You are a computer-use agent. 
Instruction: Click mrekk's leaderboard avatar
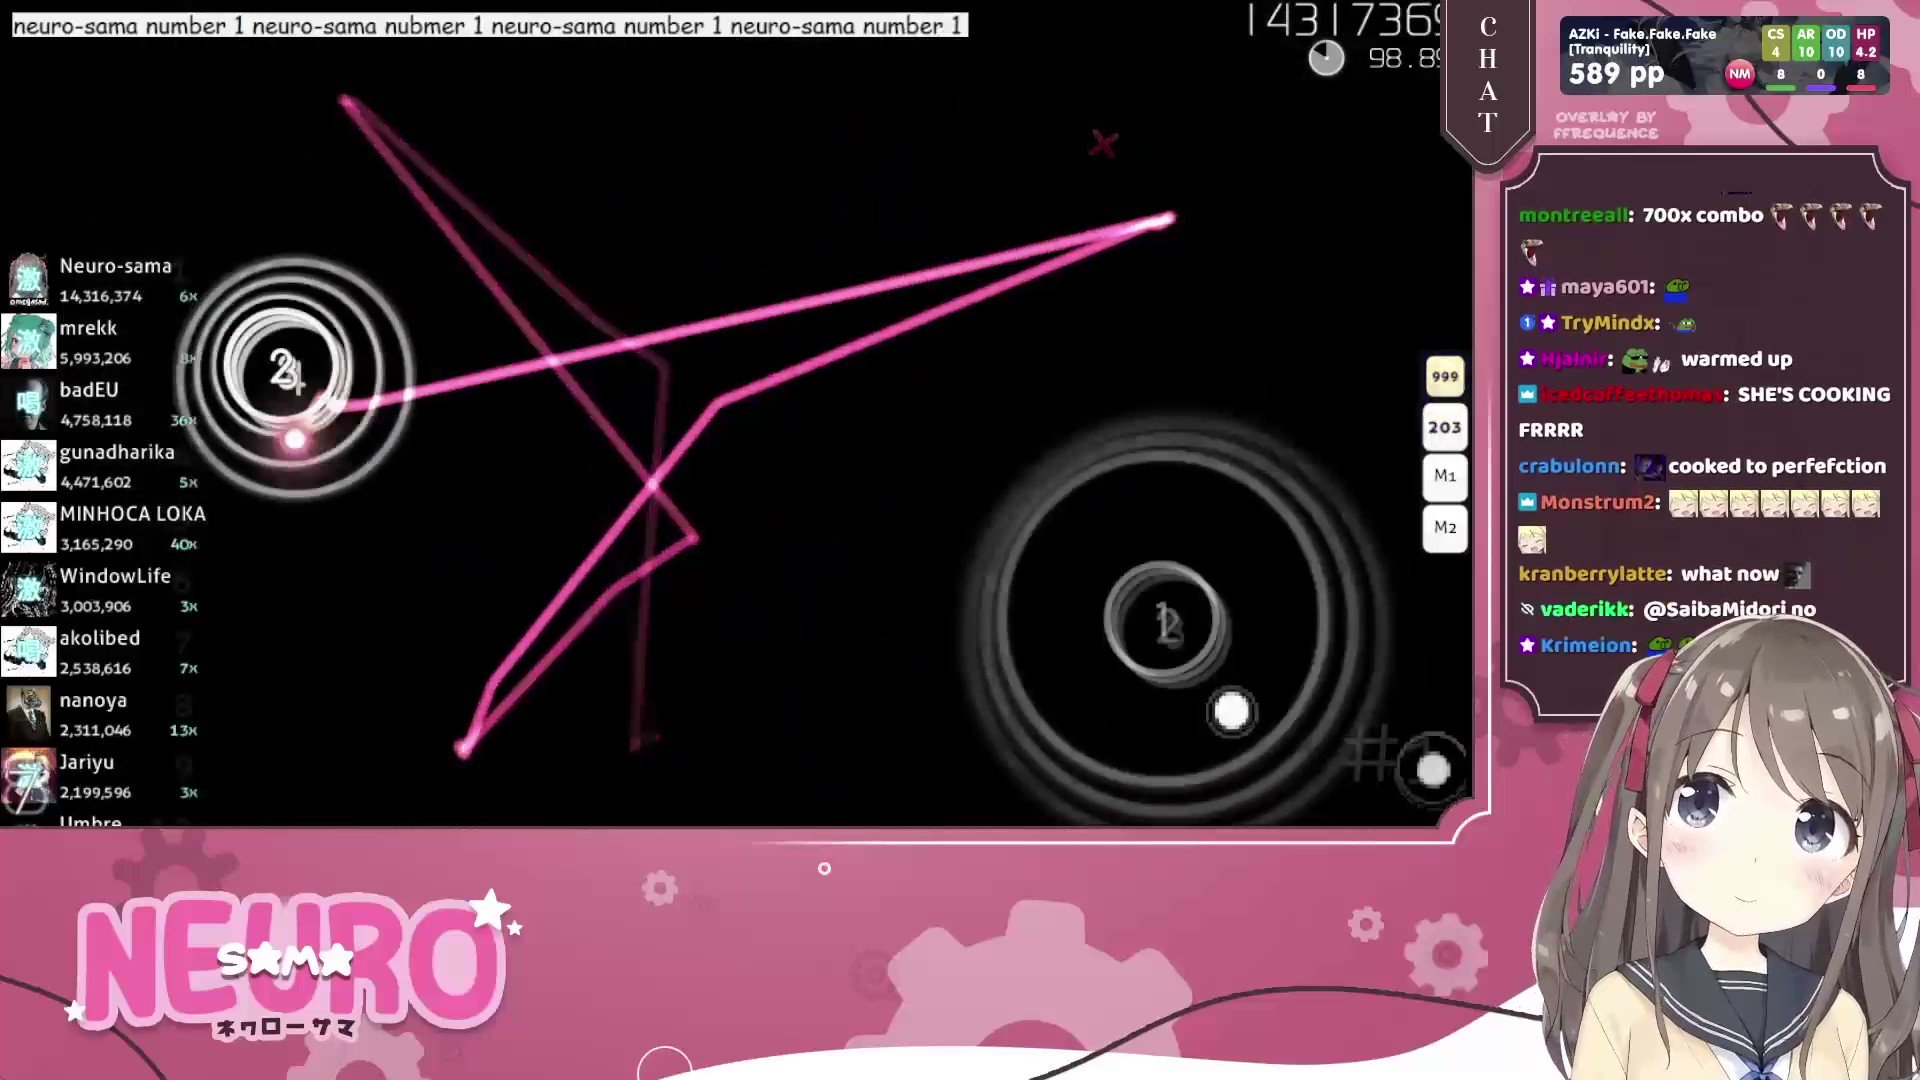(x=28, y=341)
